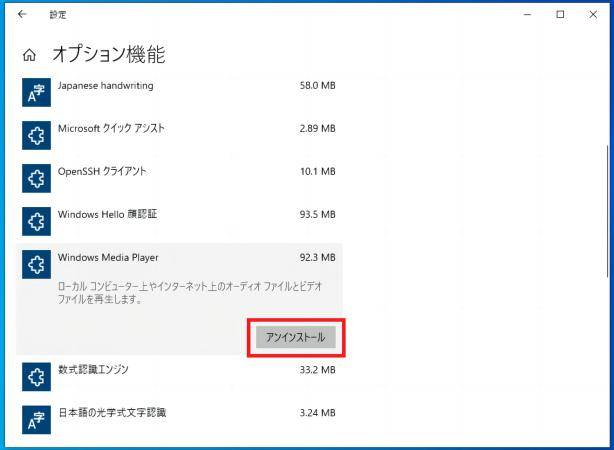Click the 92.3 MB size value
614x450 pixels.
[x=318, y=257]
